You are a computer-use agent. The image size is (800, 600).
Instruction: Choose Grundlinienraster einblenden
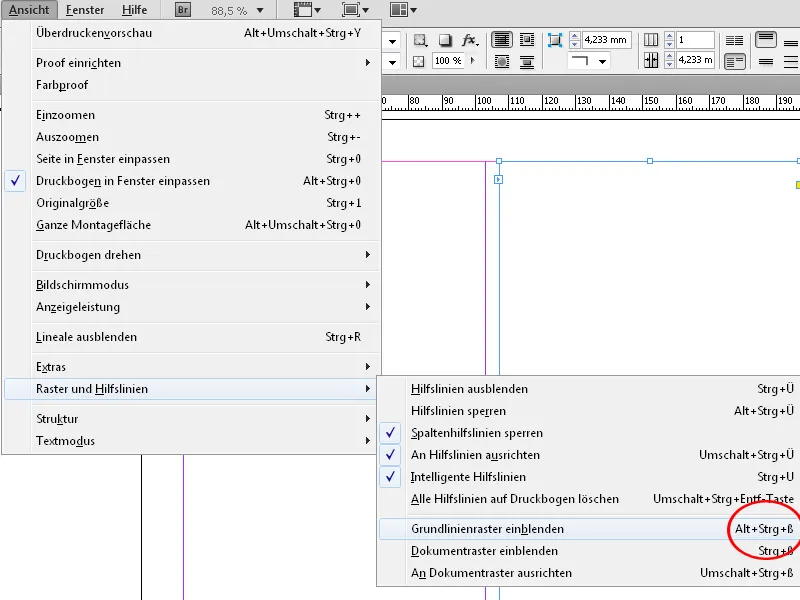coord(587,529)
